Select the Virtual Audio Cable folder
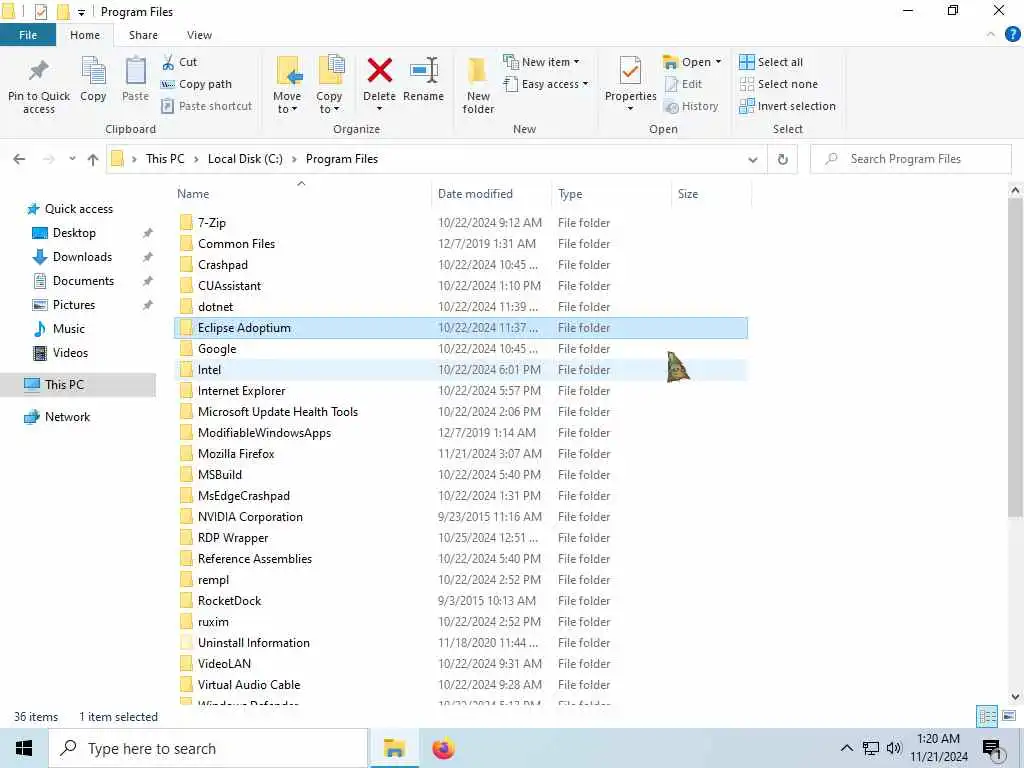1024x768 pixels. [460, 684]
